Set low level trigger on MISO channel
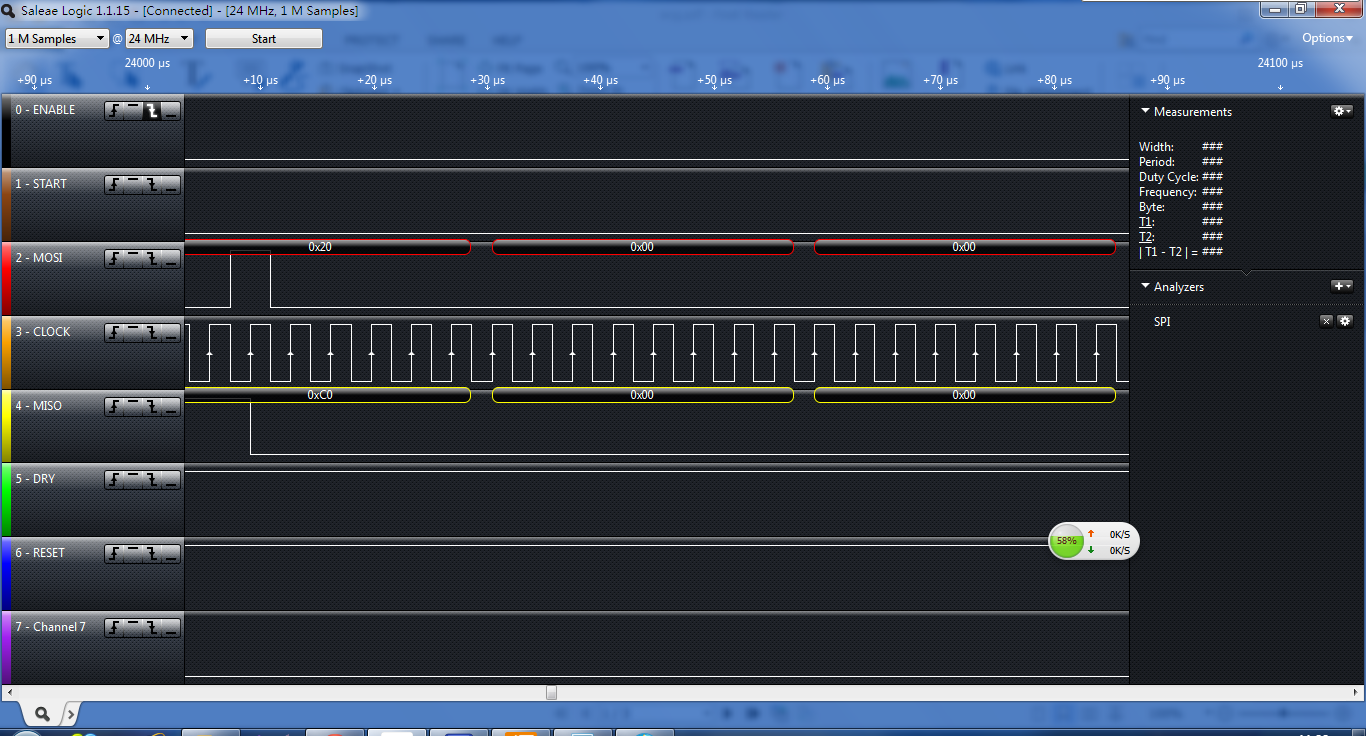The height and width of the screenshot is (736, 1366). tap(171, 407)
